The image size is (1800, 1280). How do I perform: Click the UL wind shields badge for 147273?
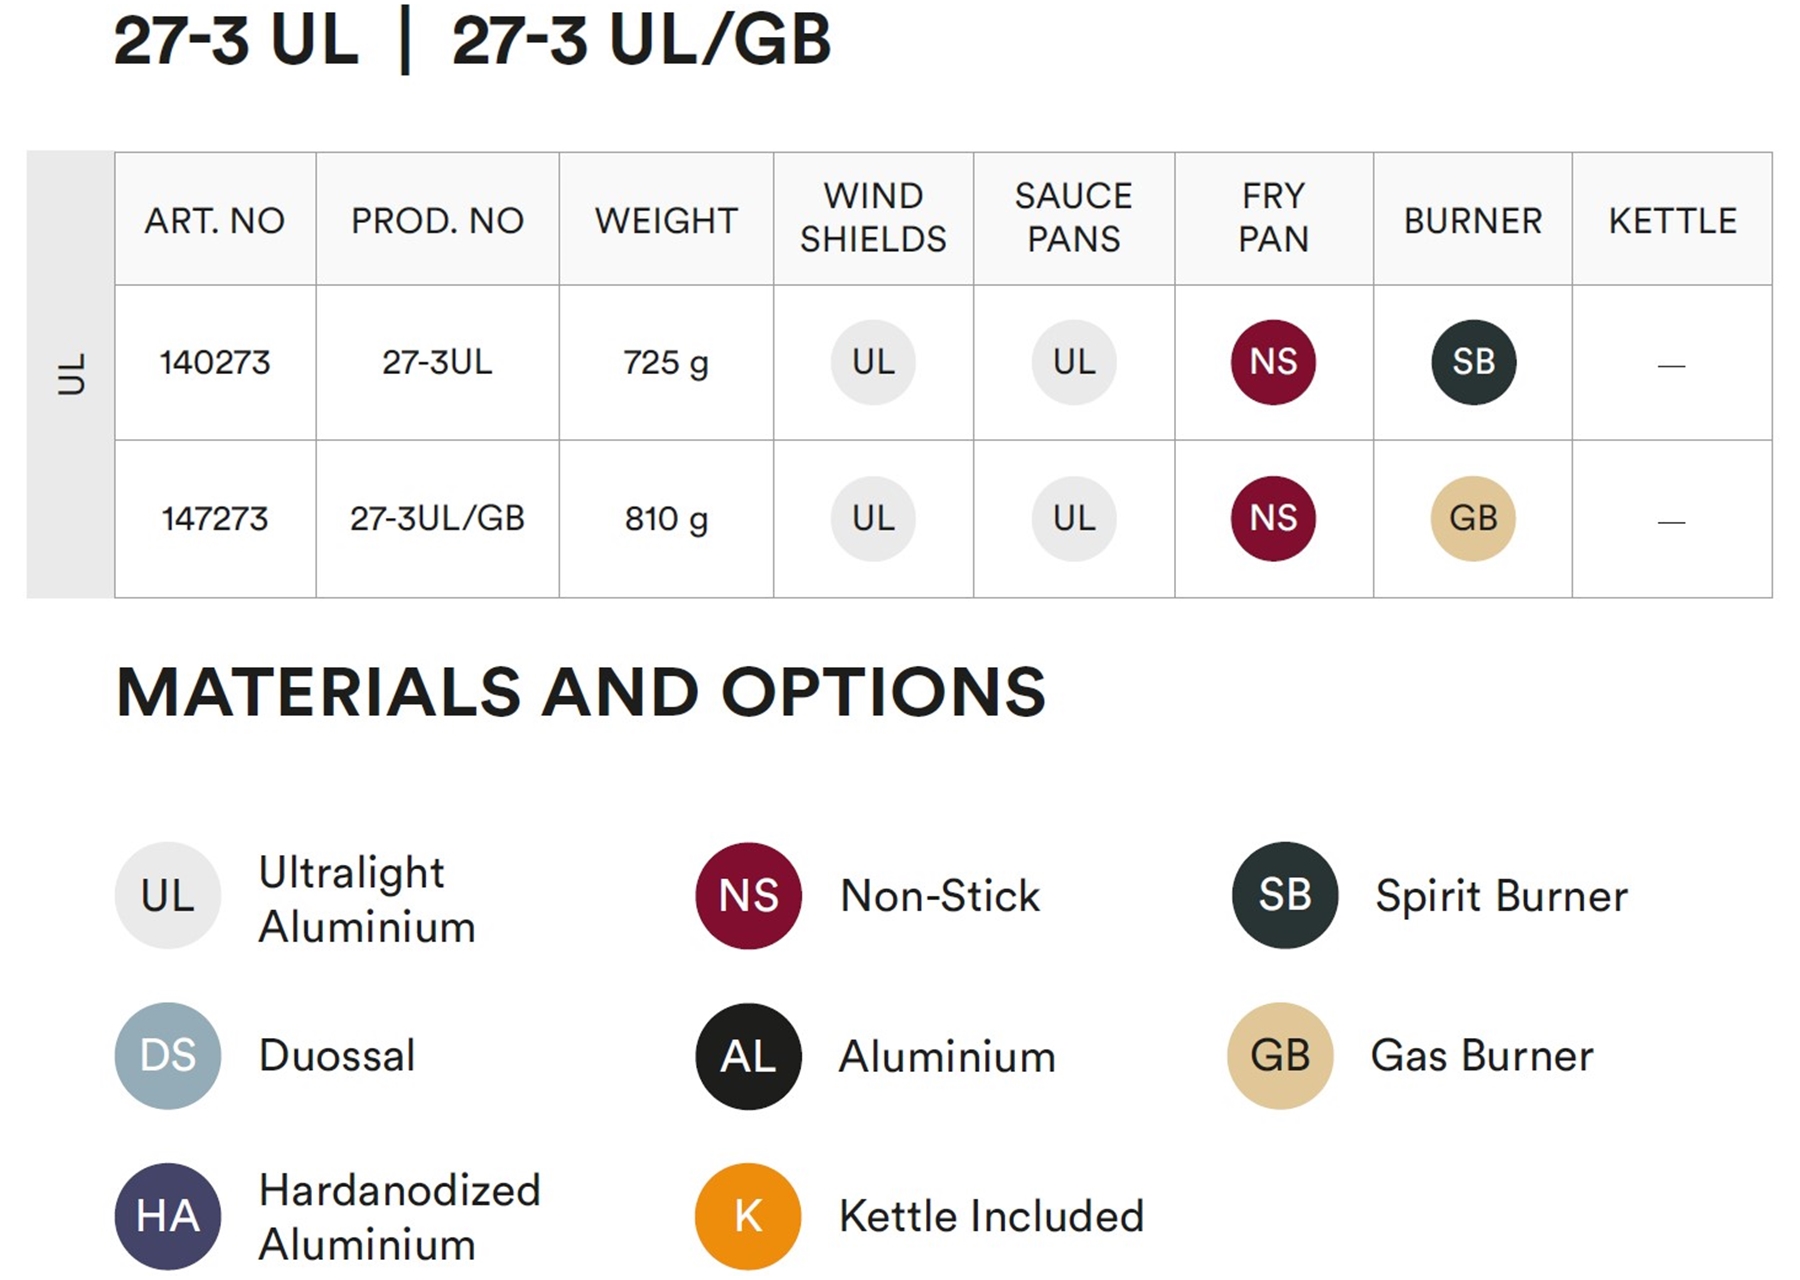tap(873, 518)
